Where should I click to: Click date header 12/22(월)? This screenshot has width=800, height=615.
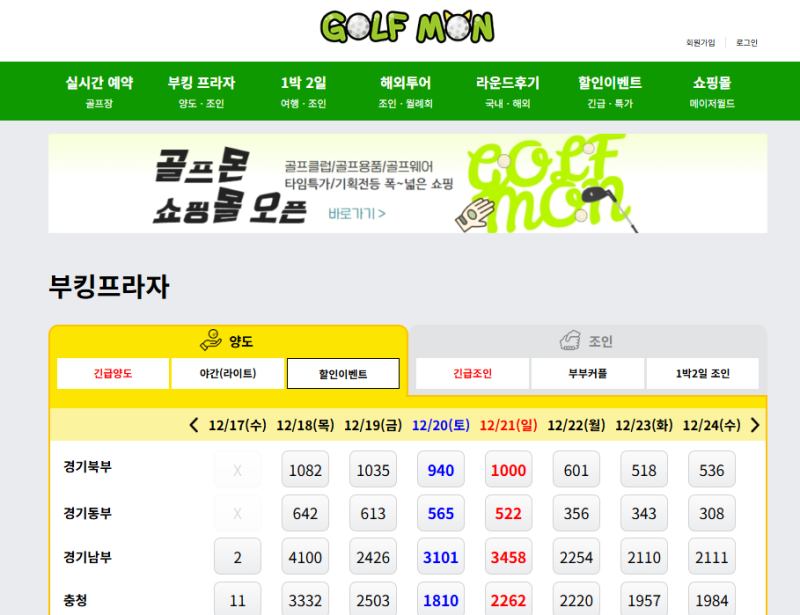[x=576, y=425]
